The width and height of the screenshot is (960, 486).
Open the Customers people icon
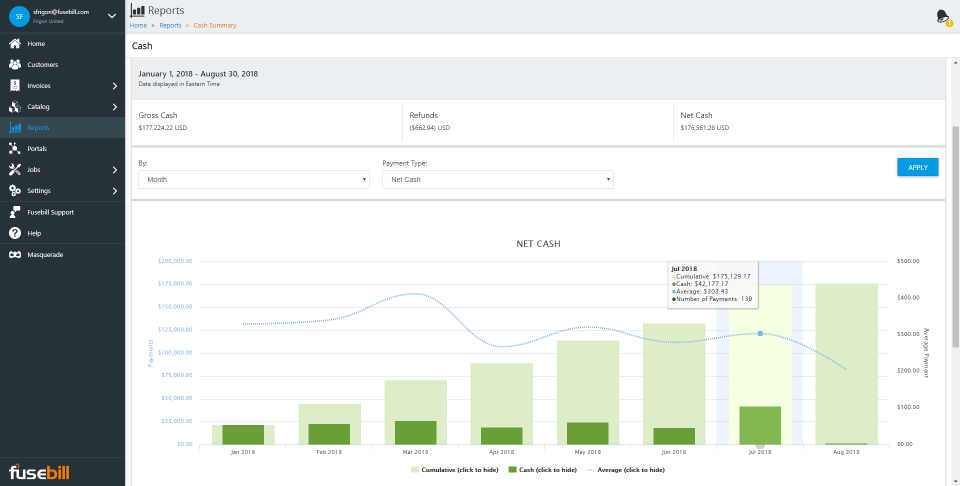coord(15,65)
